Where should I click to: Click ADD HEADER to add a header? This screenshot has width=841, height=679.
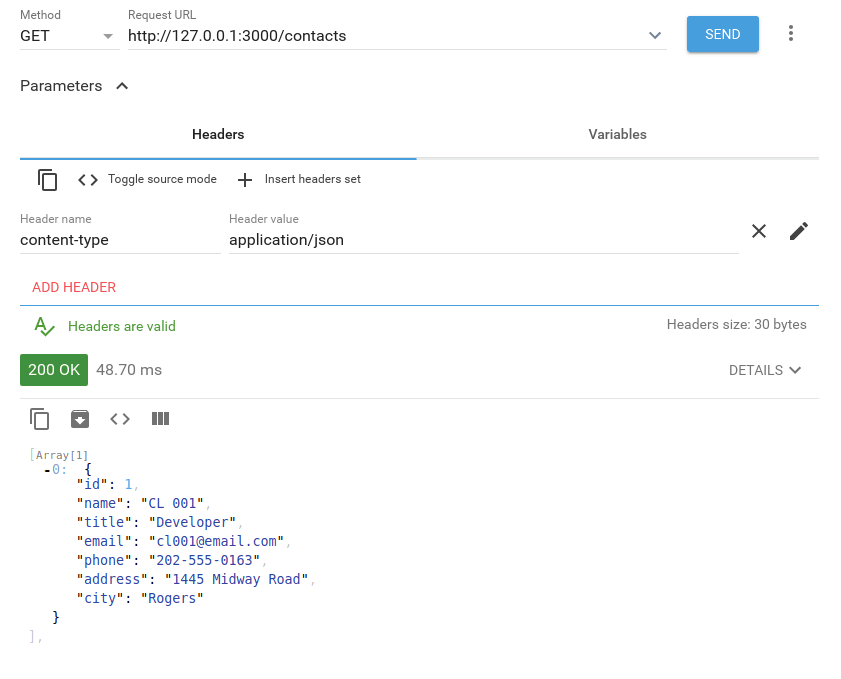(x=73, y=286)
